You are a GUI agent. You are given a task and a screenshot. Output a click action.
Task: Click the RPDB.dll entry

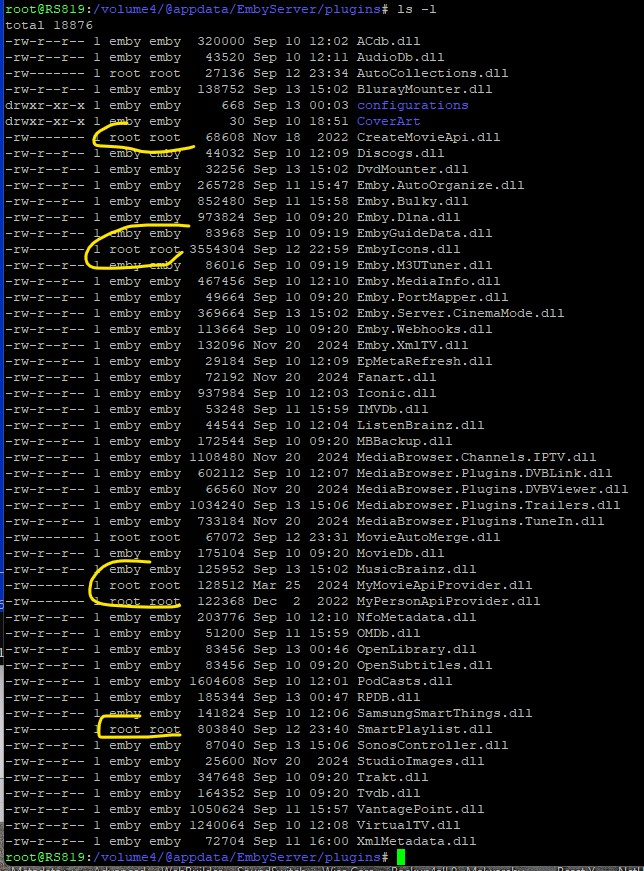pyautogui.click(x=388, y=697)
